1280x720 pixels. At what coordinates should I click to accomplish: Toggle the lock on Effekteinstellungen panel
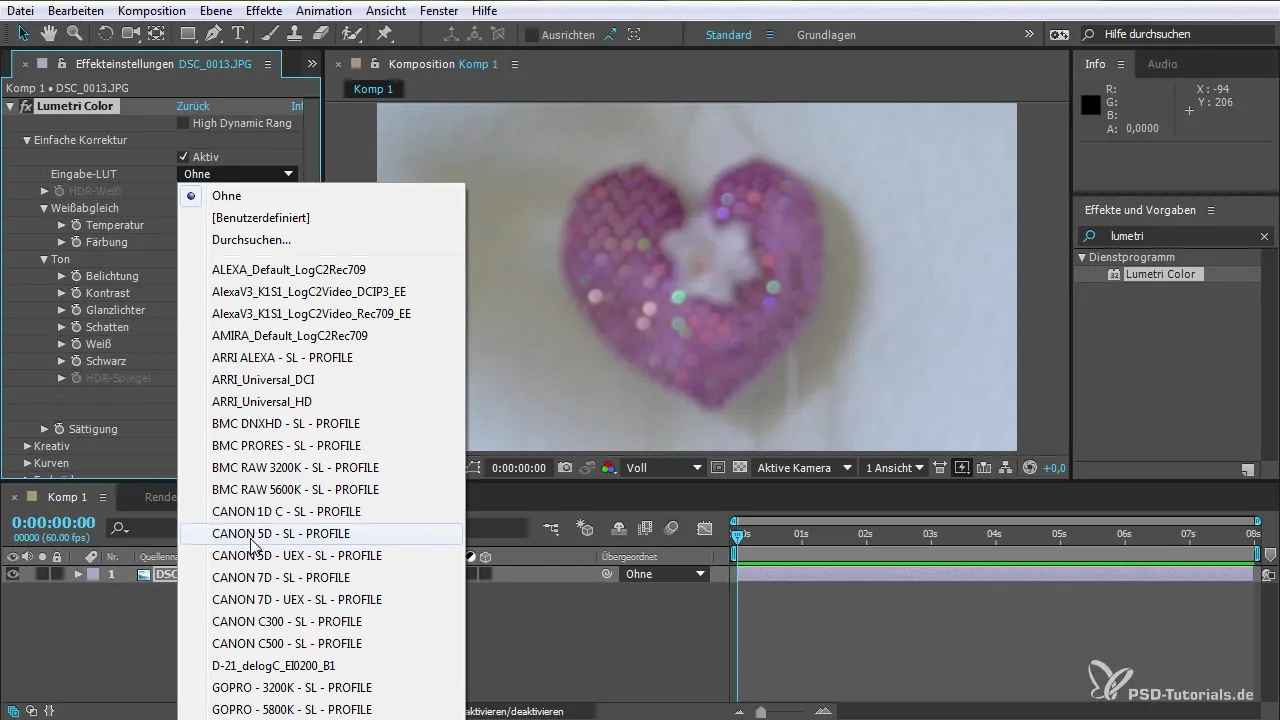click(62, 64)
